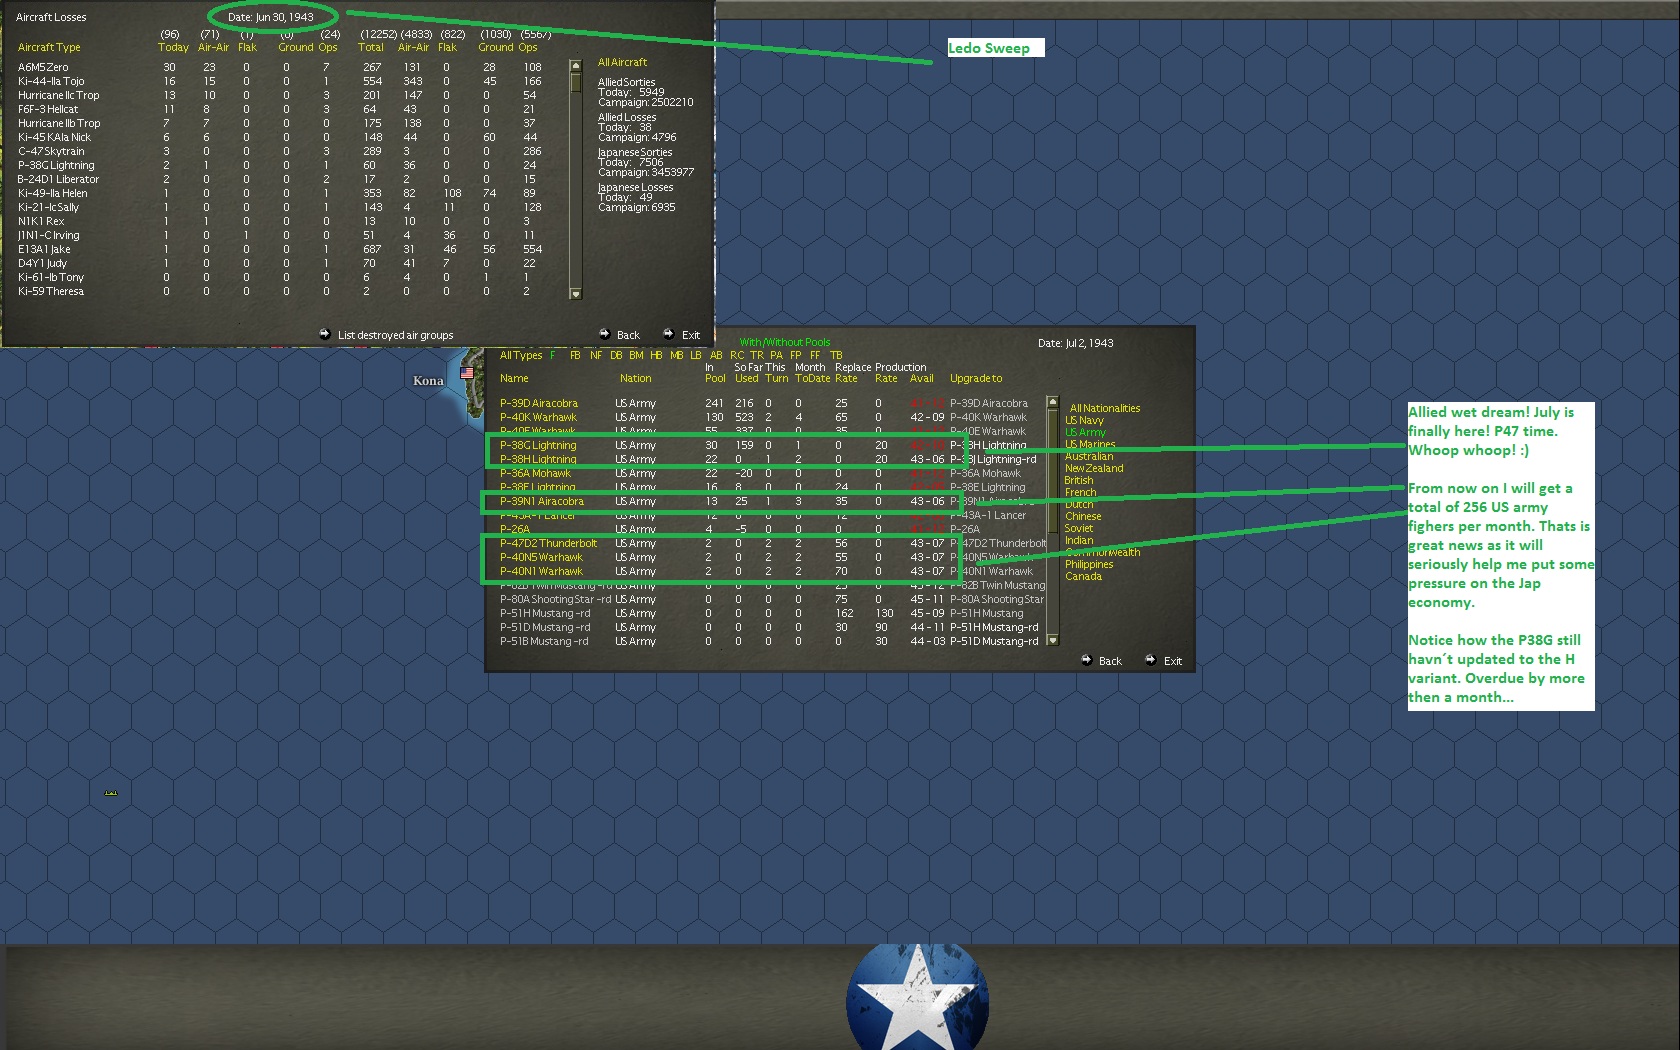Image resolution: width=1680 pixels, height=1050 pixels.
Task: Filter nationality by US Army
Action: [1085, 432]
